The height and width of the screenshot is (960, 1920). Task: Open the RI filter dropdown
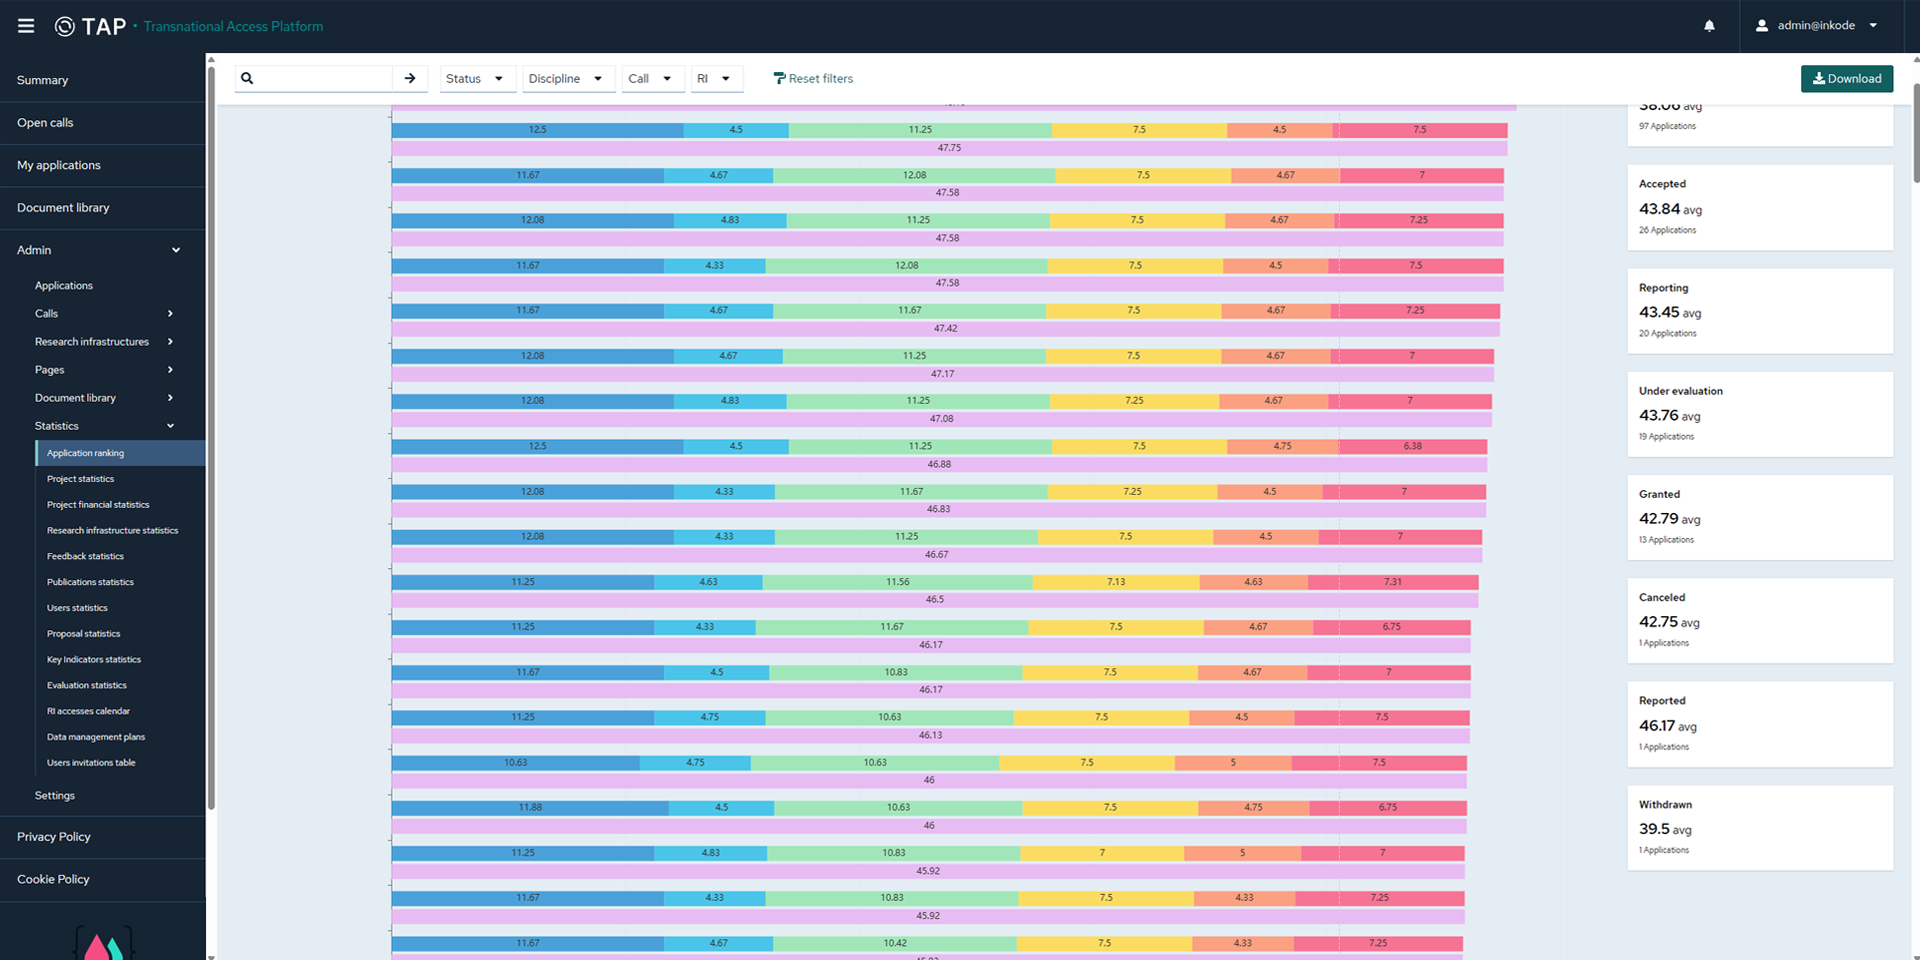click(715, 78)
